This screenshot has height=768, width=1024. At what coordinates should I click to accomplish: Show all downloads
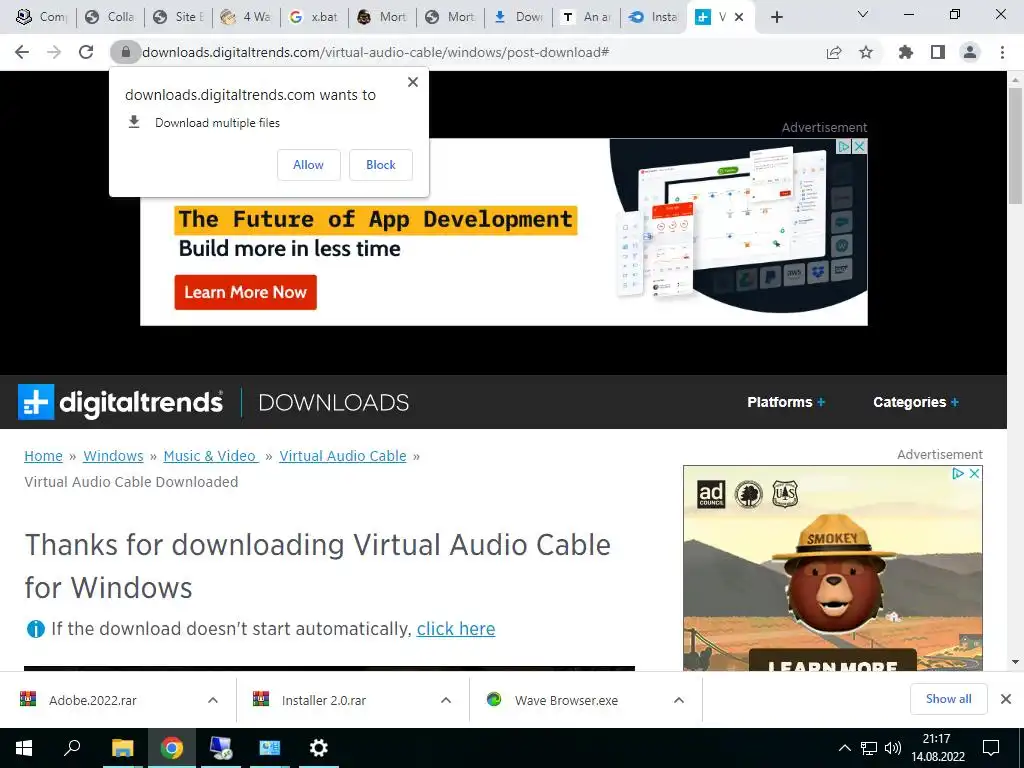(x=948, y=699)
